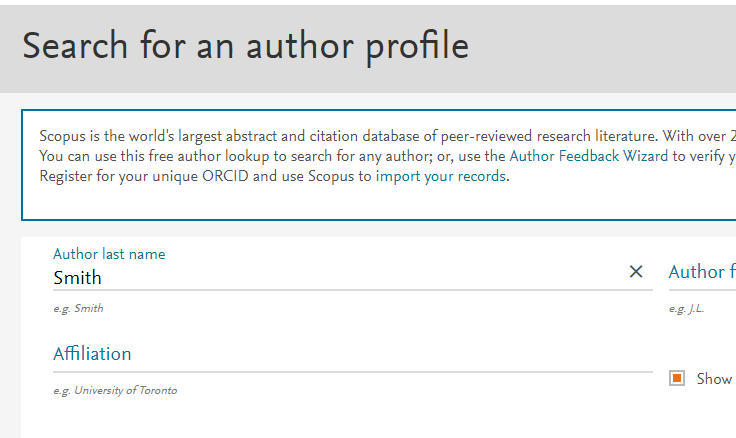This screenshot has height=438, width=736.
Task: Toggle the orange Show checkbox
Action: coord(677,378)
